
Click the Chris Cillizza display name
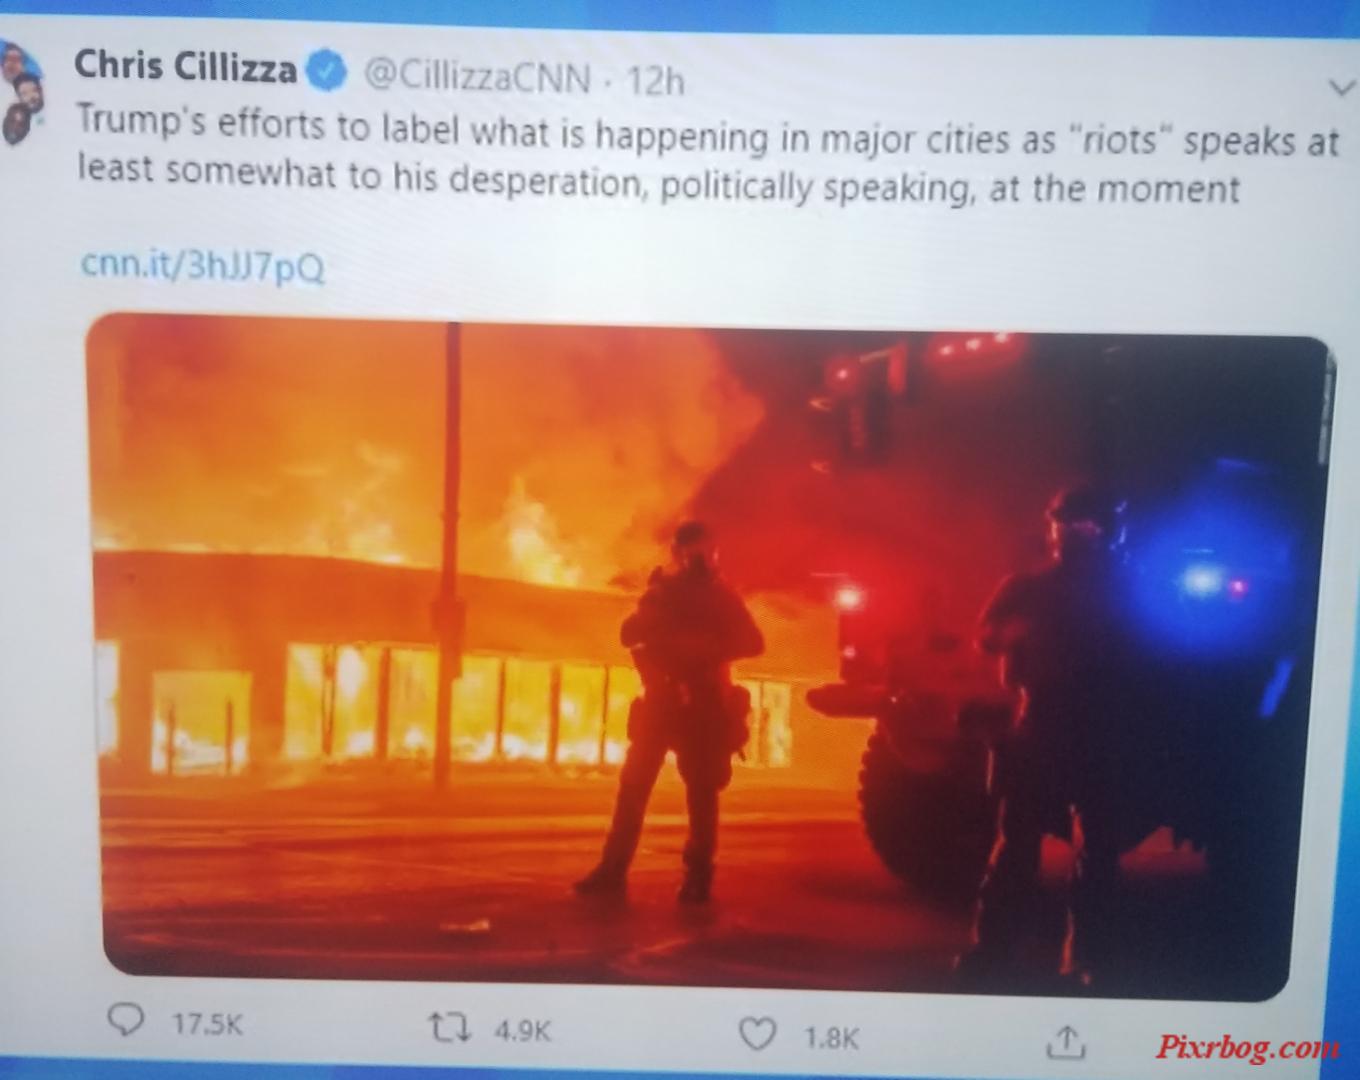[x=185, y=67]
